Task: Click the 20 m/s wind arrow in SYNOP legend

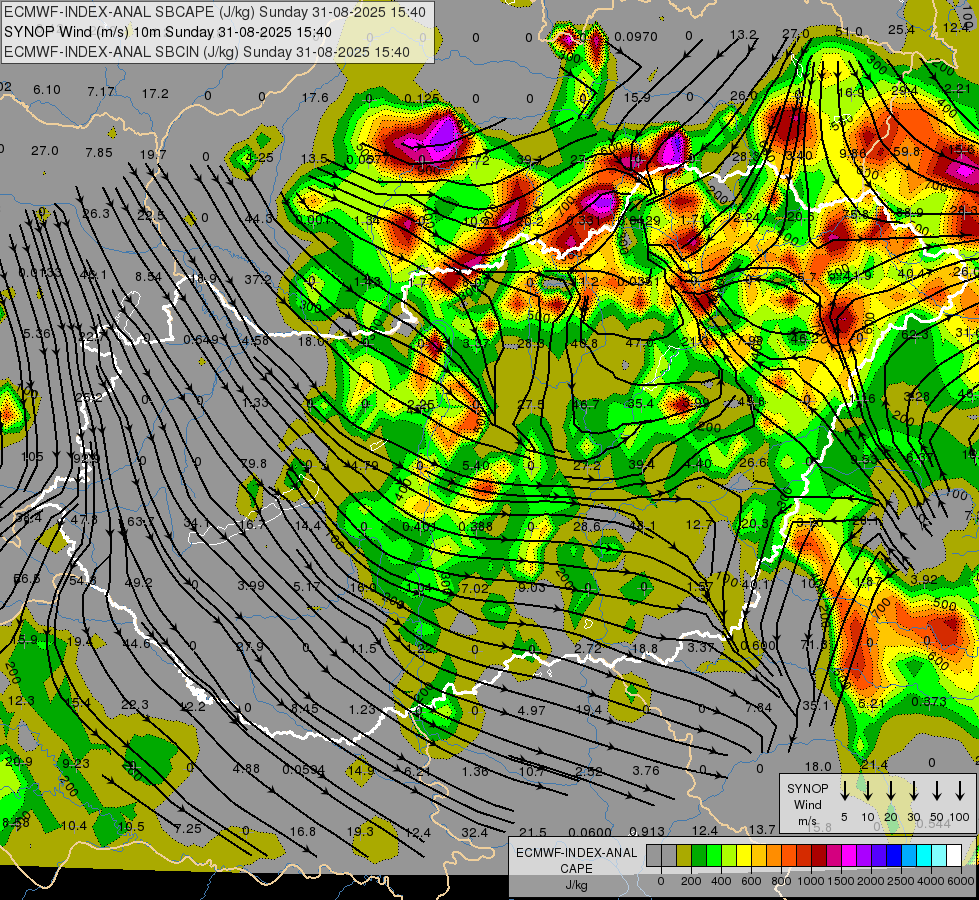Action: point(890,791)
